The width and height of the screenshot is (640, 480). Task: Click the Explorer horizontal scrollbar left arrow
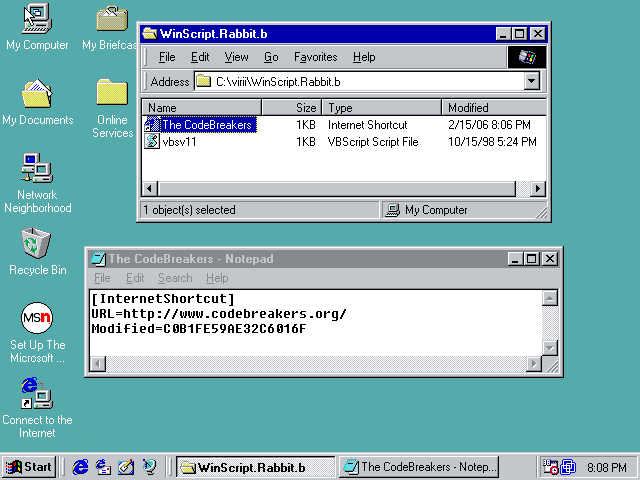149,189
